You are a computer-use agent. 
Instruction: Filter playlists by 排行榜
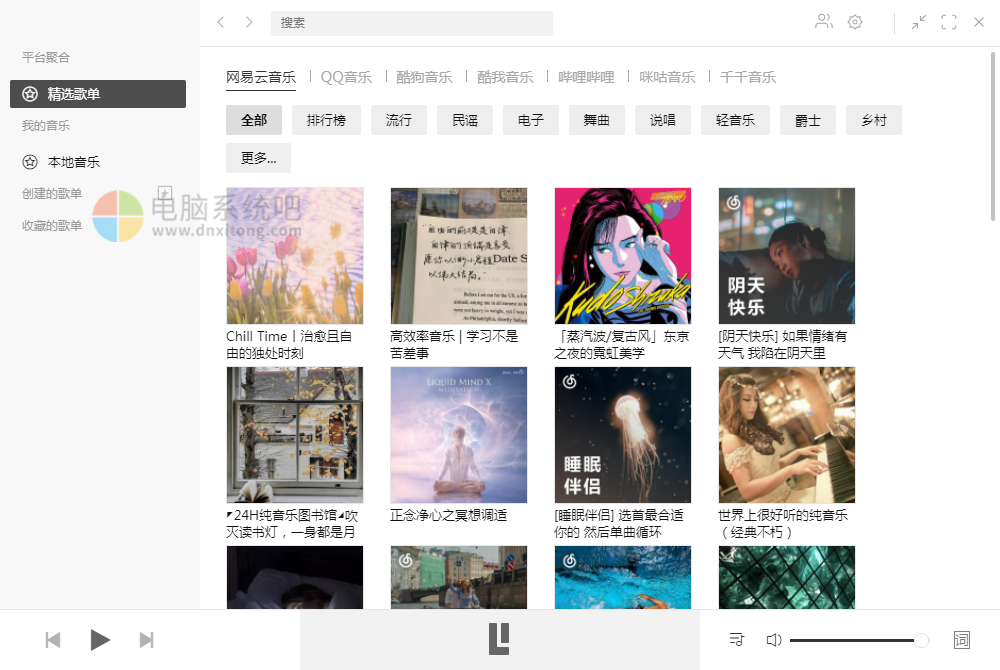tap(326, 120)
